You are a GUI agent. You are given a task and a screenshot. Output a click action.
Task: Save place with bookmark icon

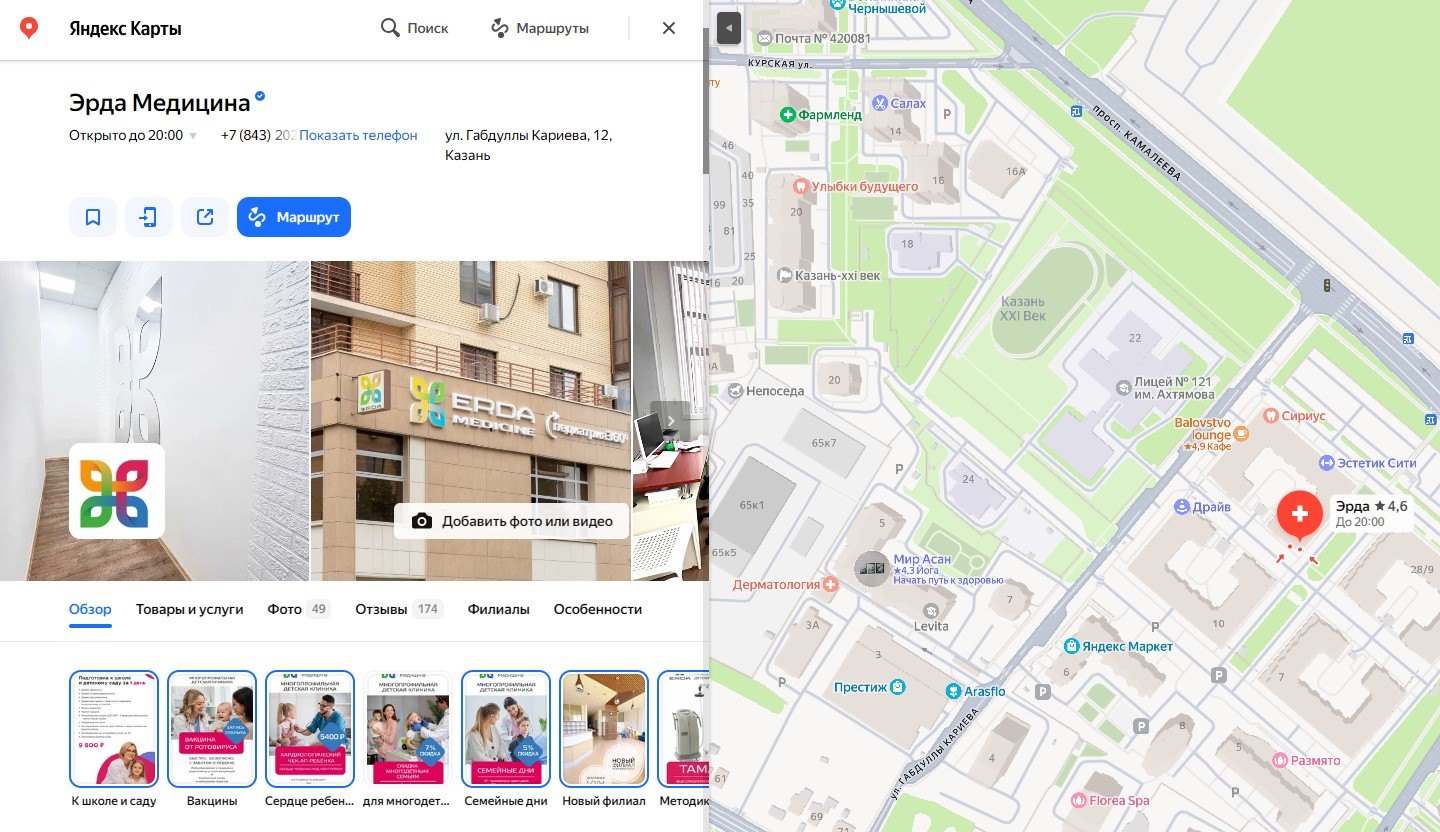(x=93, y=217)
